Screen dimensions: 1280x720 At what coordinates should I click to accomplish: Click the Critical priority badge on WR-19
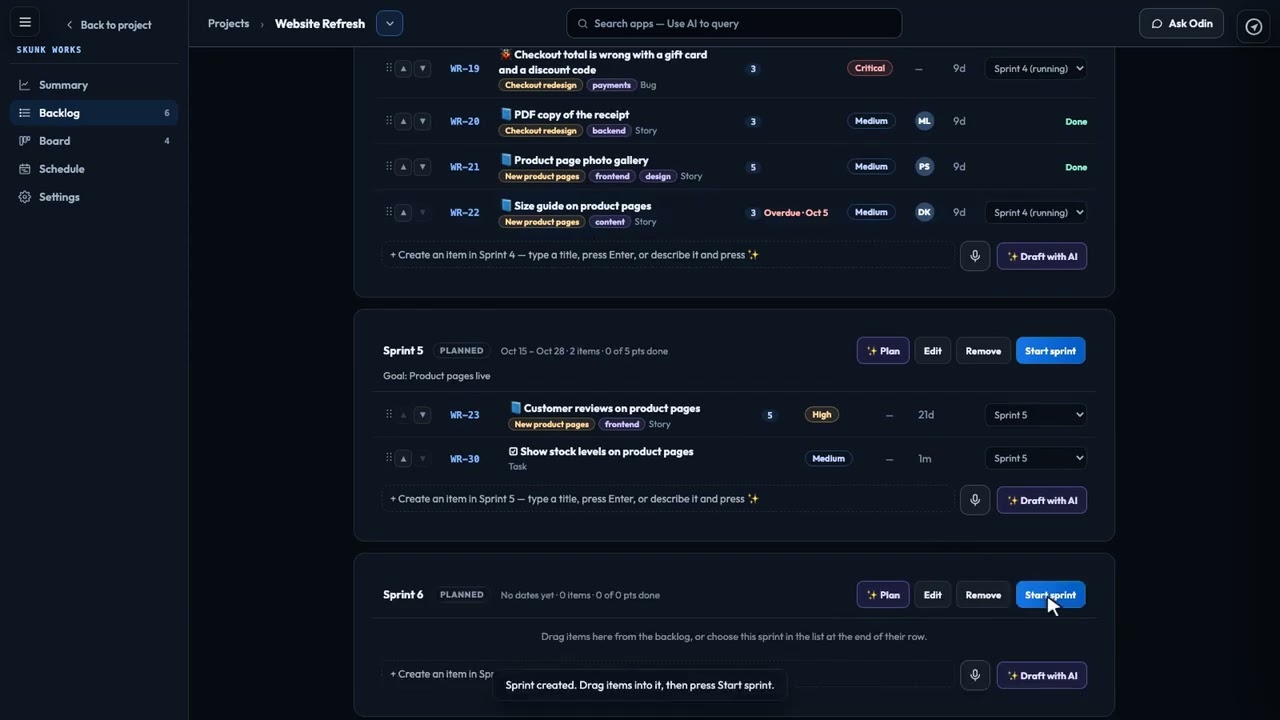[869, 68]
